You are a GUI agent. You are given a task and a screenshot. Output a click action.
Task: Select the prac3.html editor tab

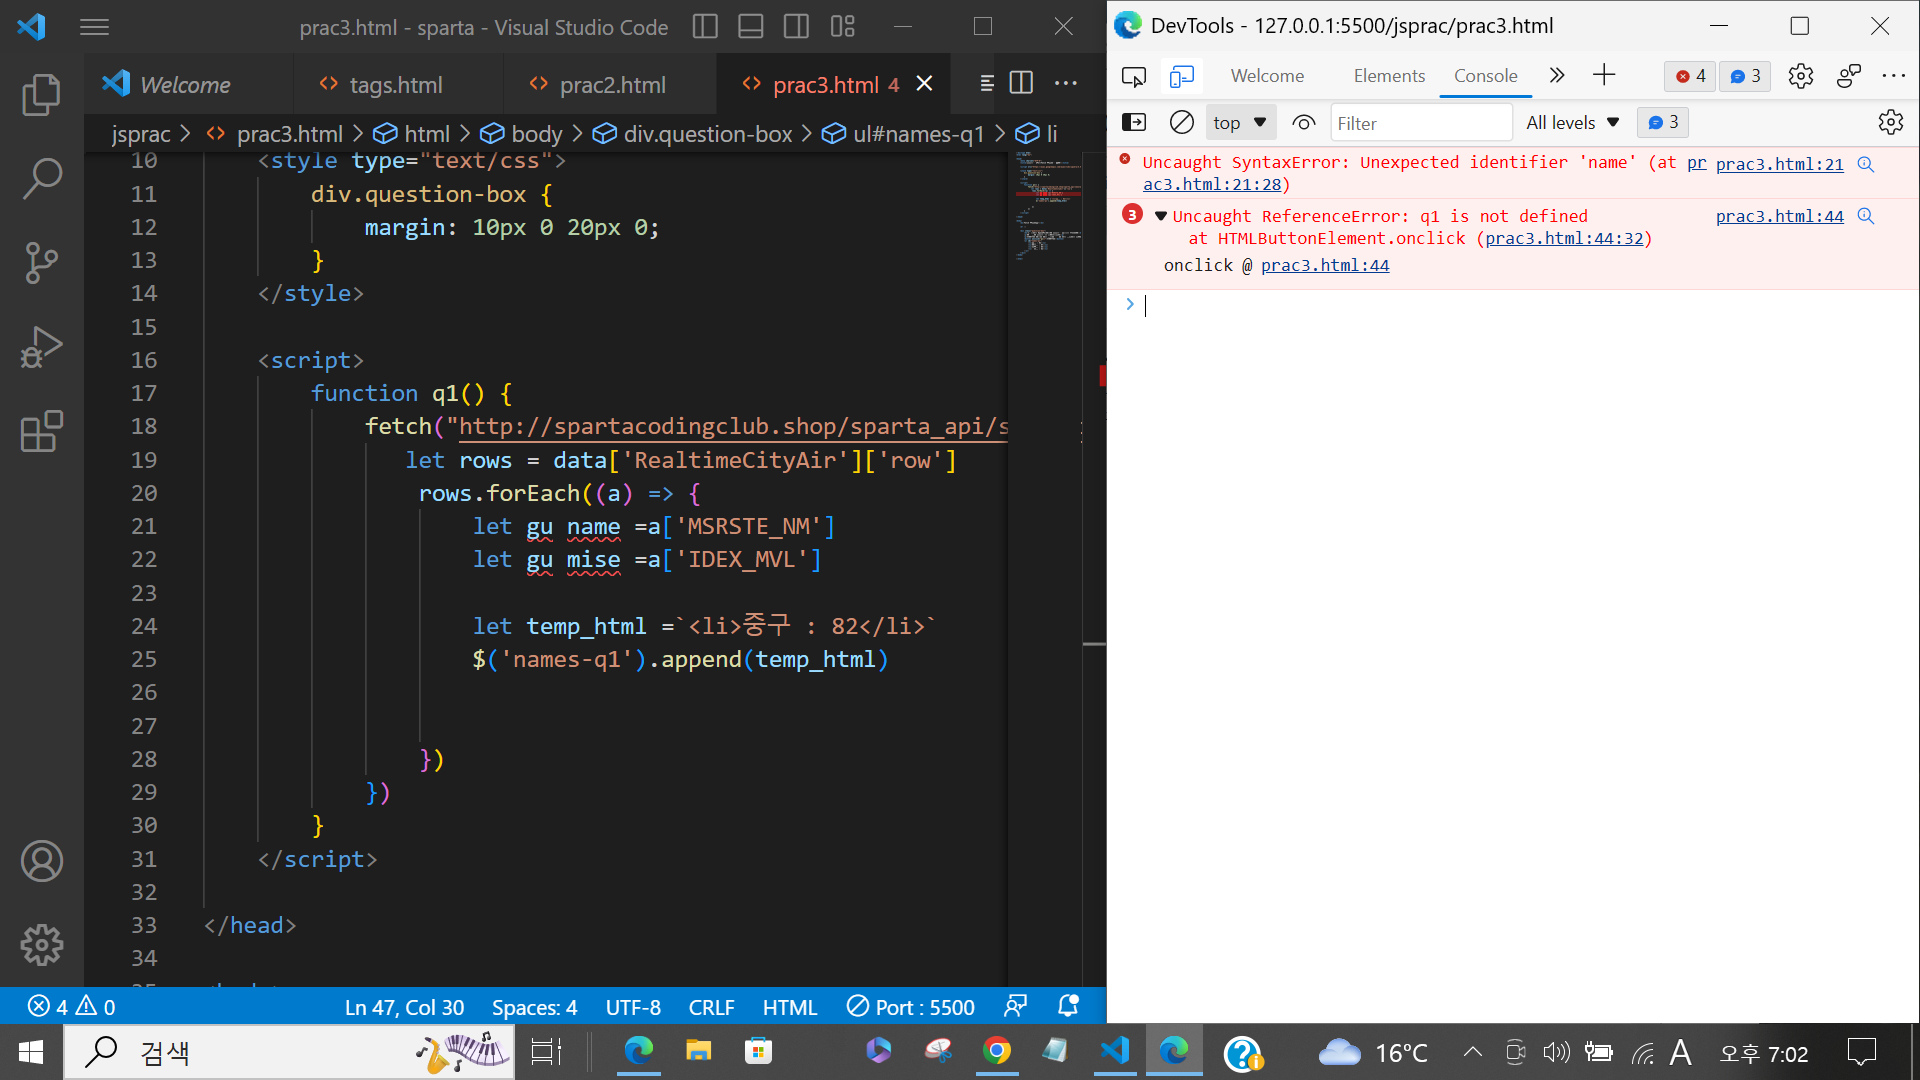[x=824, y=85]
